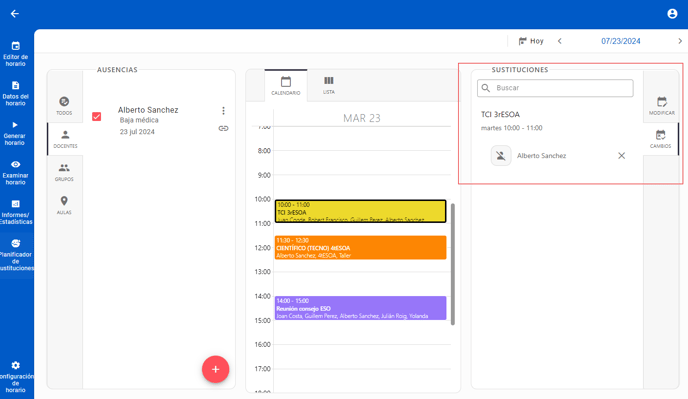Click calendar vertical scrollbar

coord(452,264)
